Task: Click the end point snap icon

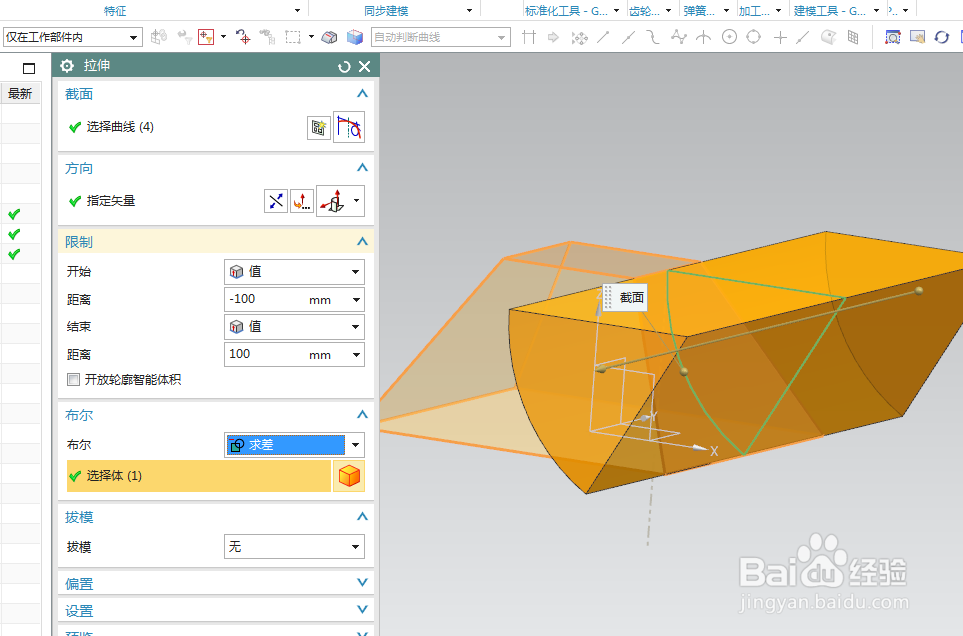Action: [x=603, y=37]
